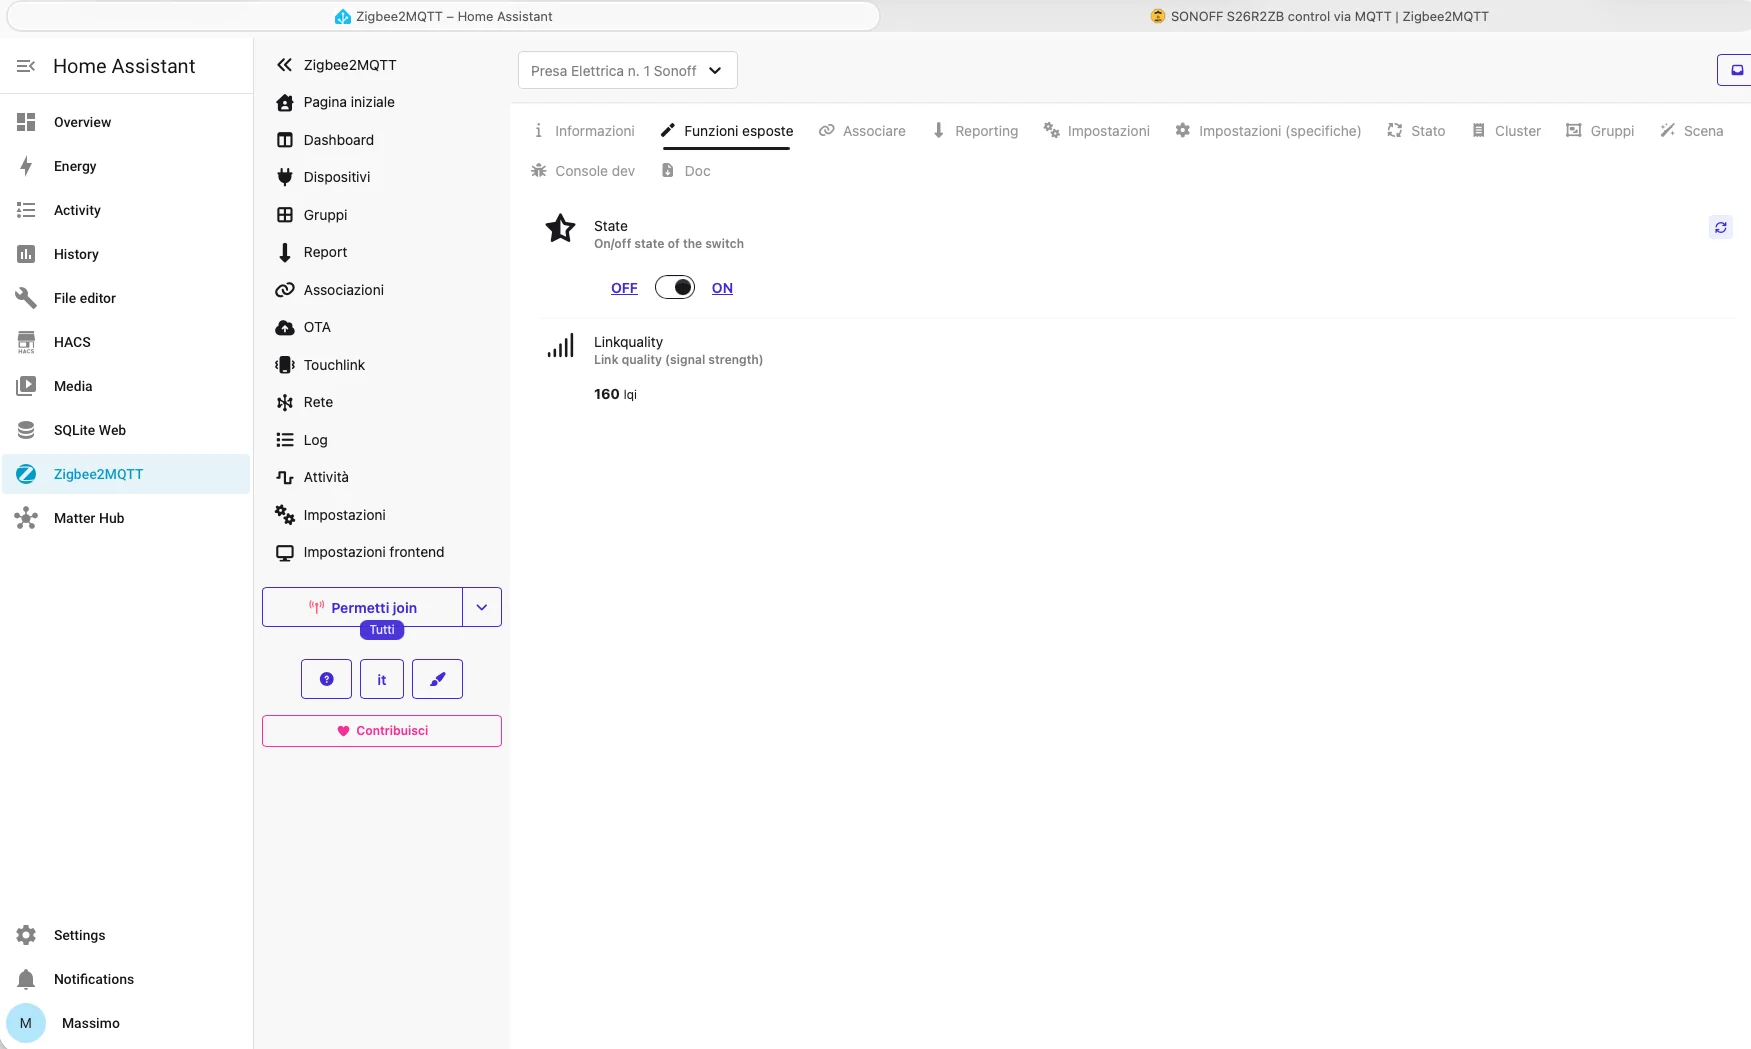The width and height of the screenshot is (1751, 1049).
Task: Open Gruppi in the Zigbee2MQTT menu
Action: tap(325, 215)
